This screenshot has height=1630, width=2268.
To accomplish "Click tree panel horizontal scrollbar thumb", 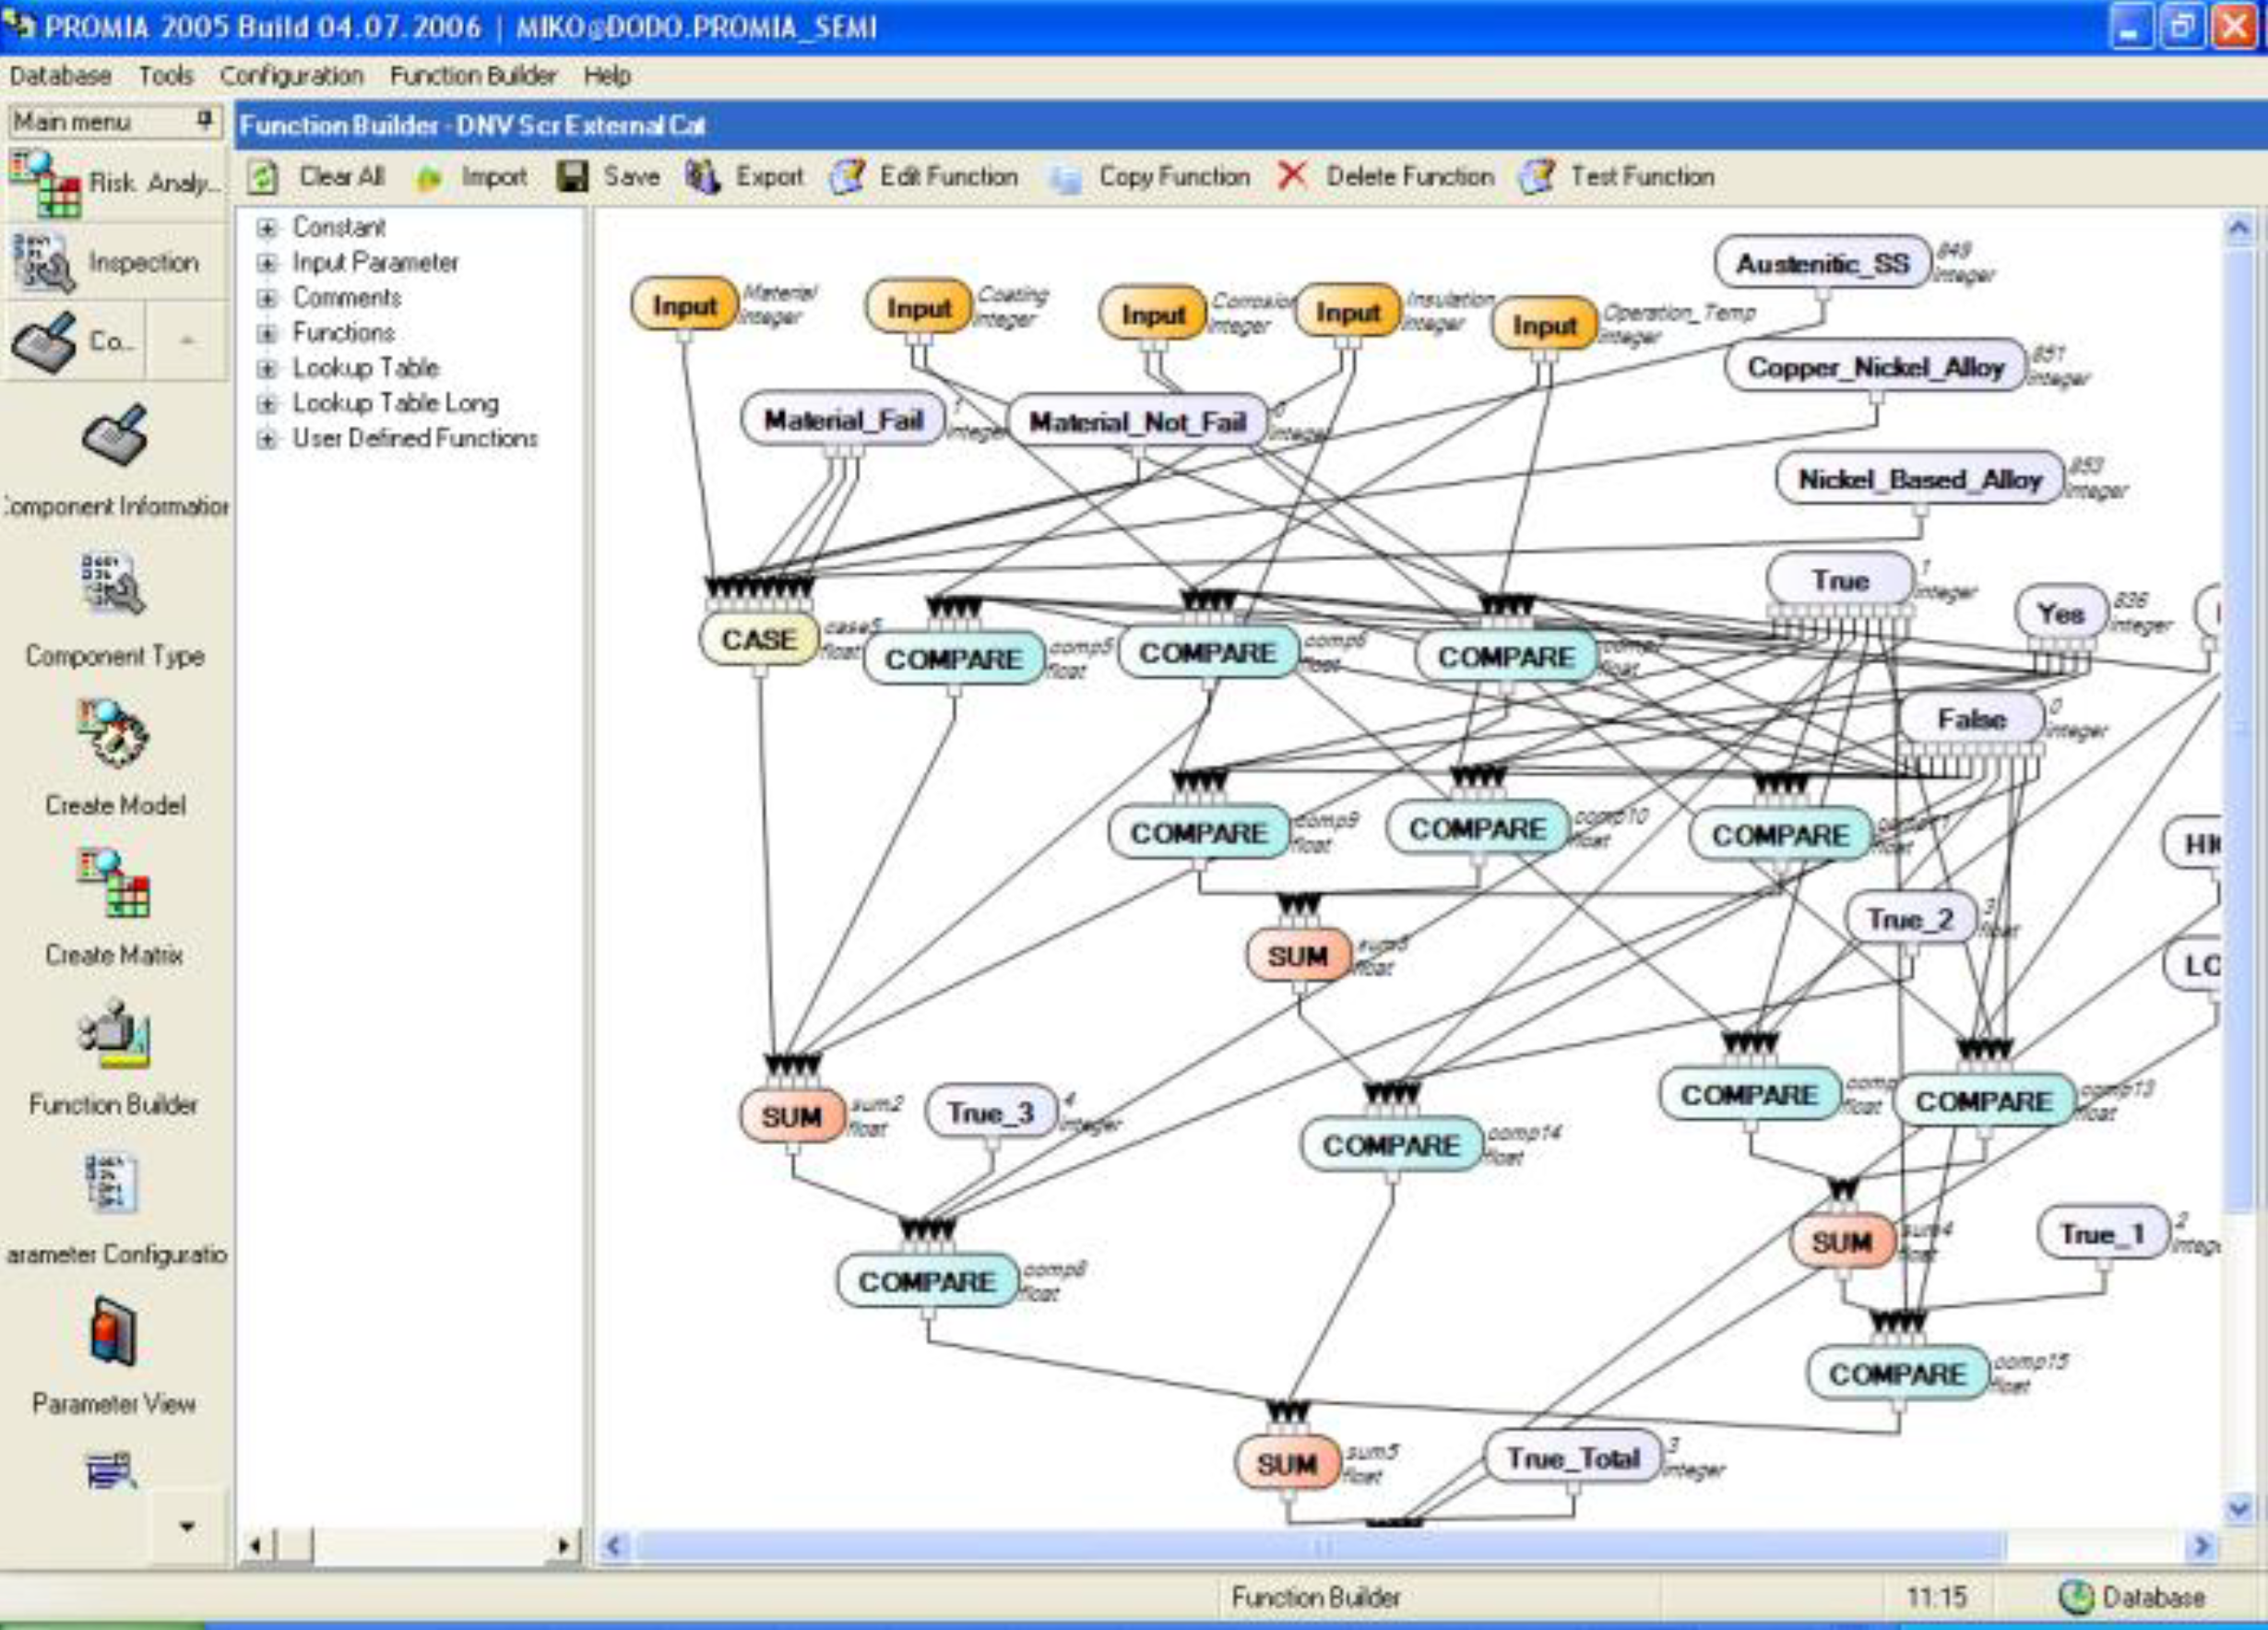I will pyautogui.click(x=295, y=1546).
